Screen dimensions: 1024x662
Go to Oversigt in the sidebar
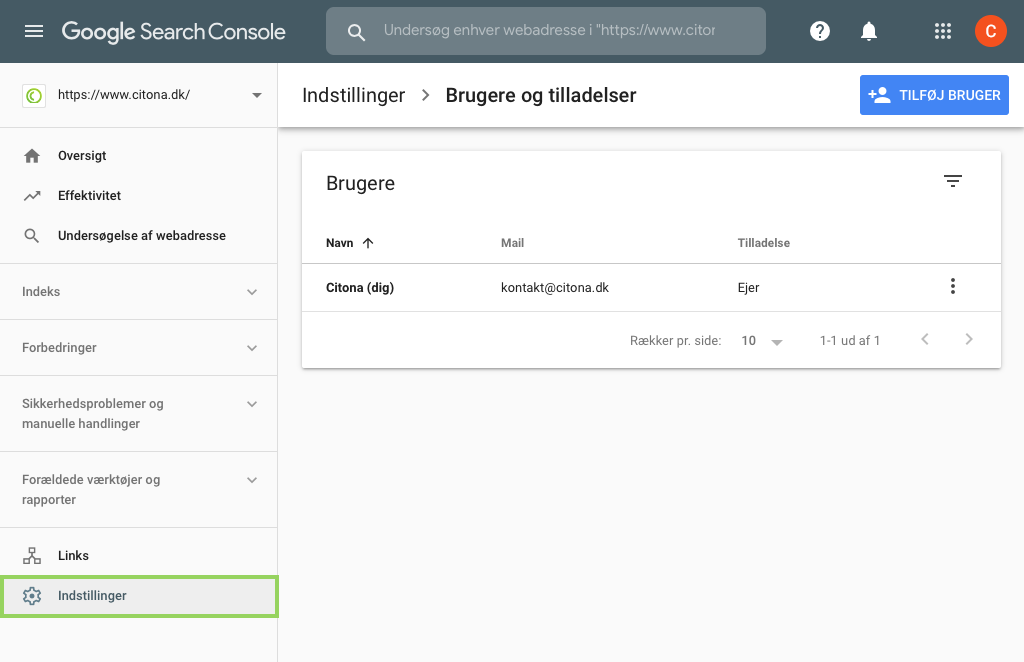coord(138,155)
